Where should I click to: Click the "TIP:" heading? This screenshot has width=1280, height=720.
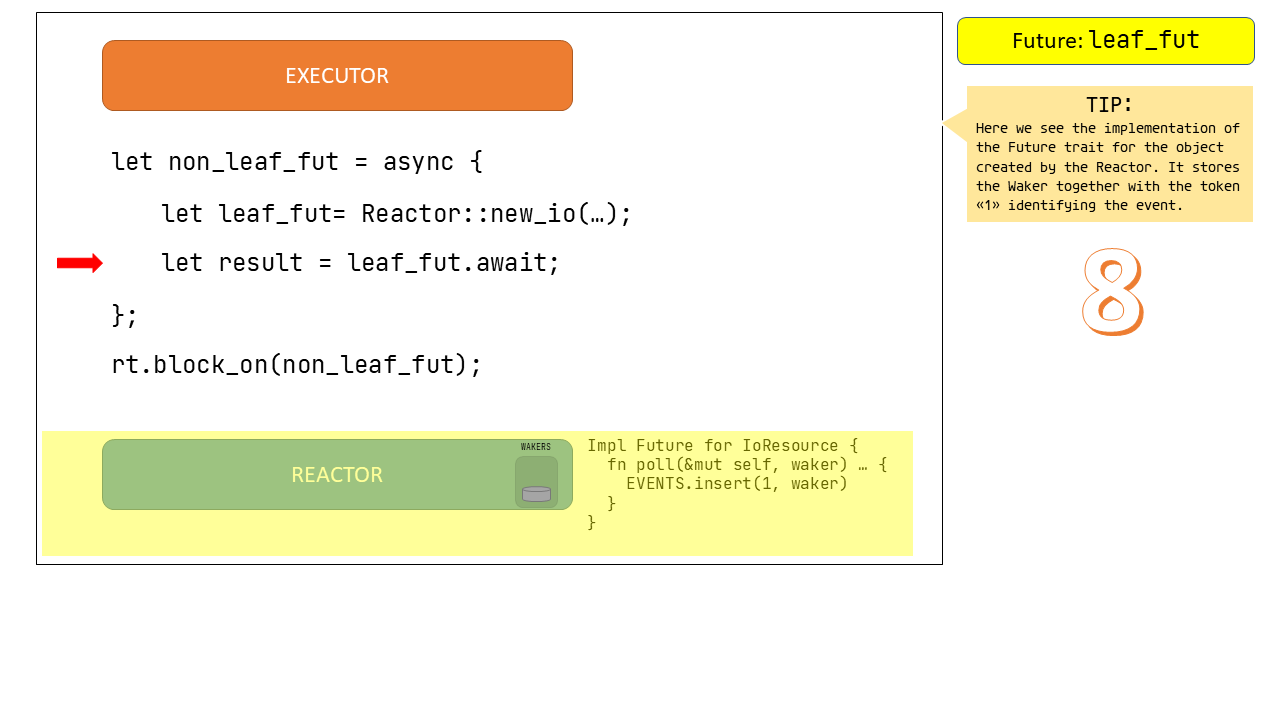(1109, 104)
